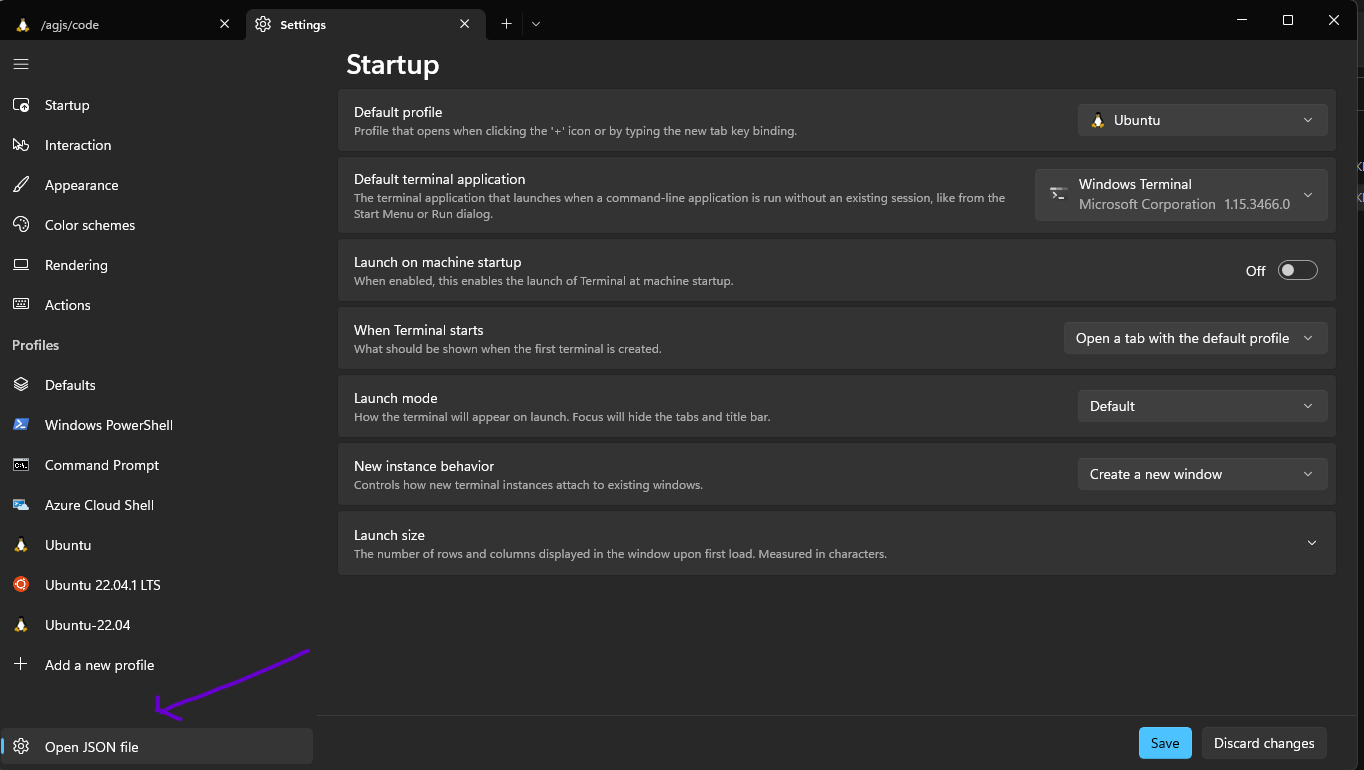Go to Color schemes settings
This screenshot has height=770, width=1364.
[x=157, y=225]
